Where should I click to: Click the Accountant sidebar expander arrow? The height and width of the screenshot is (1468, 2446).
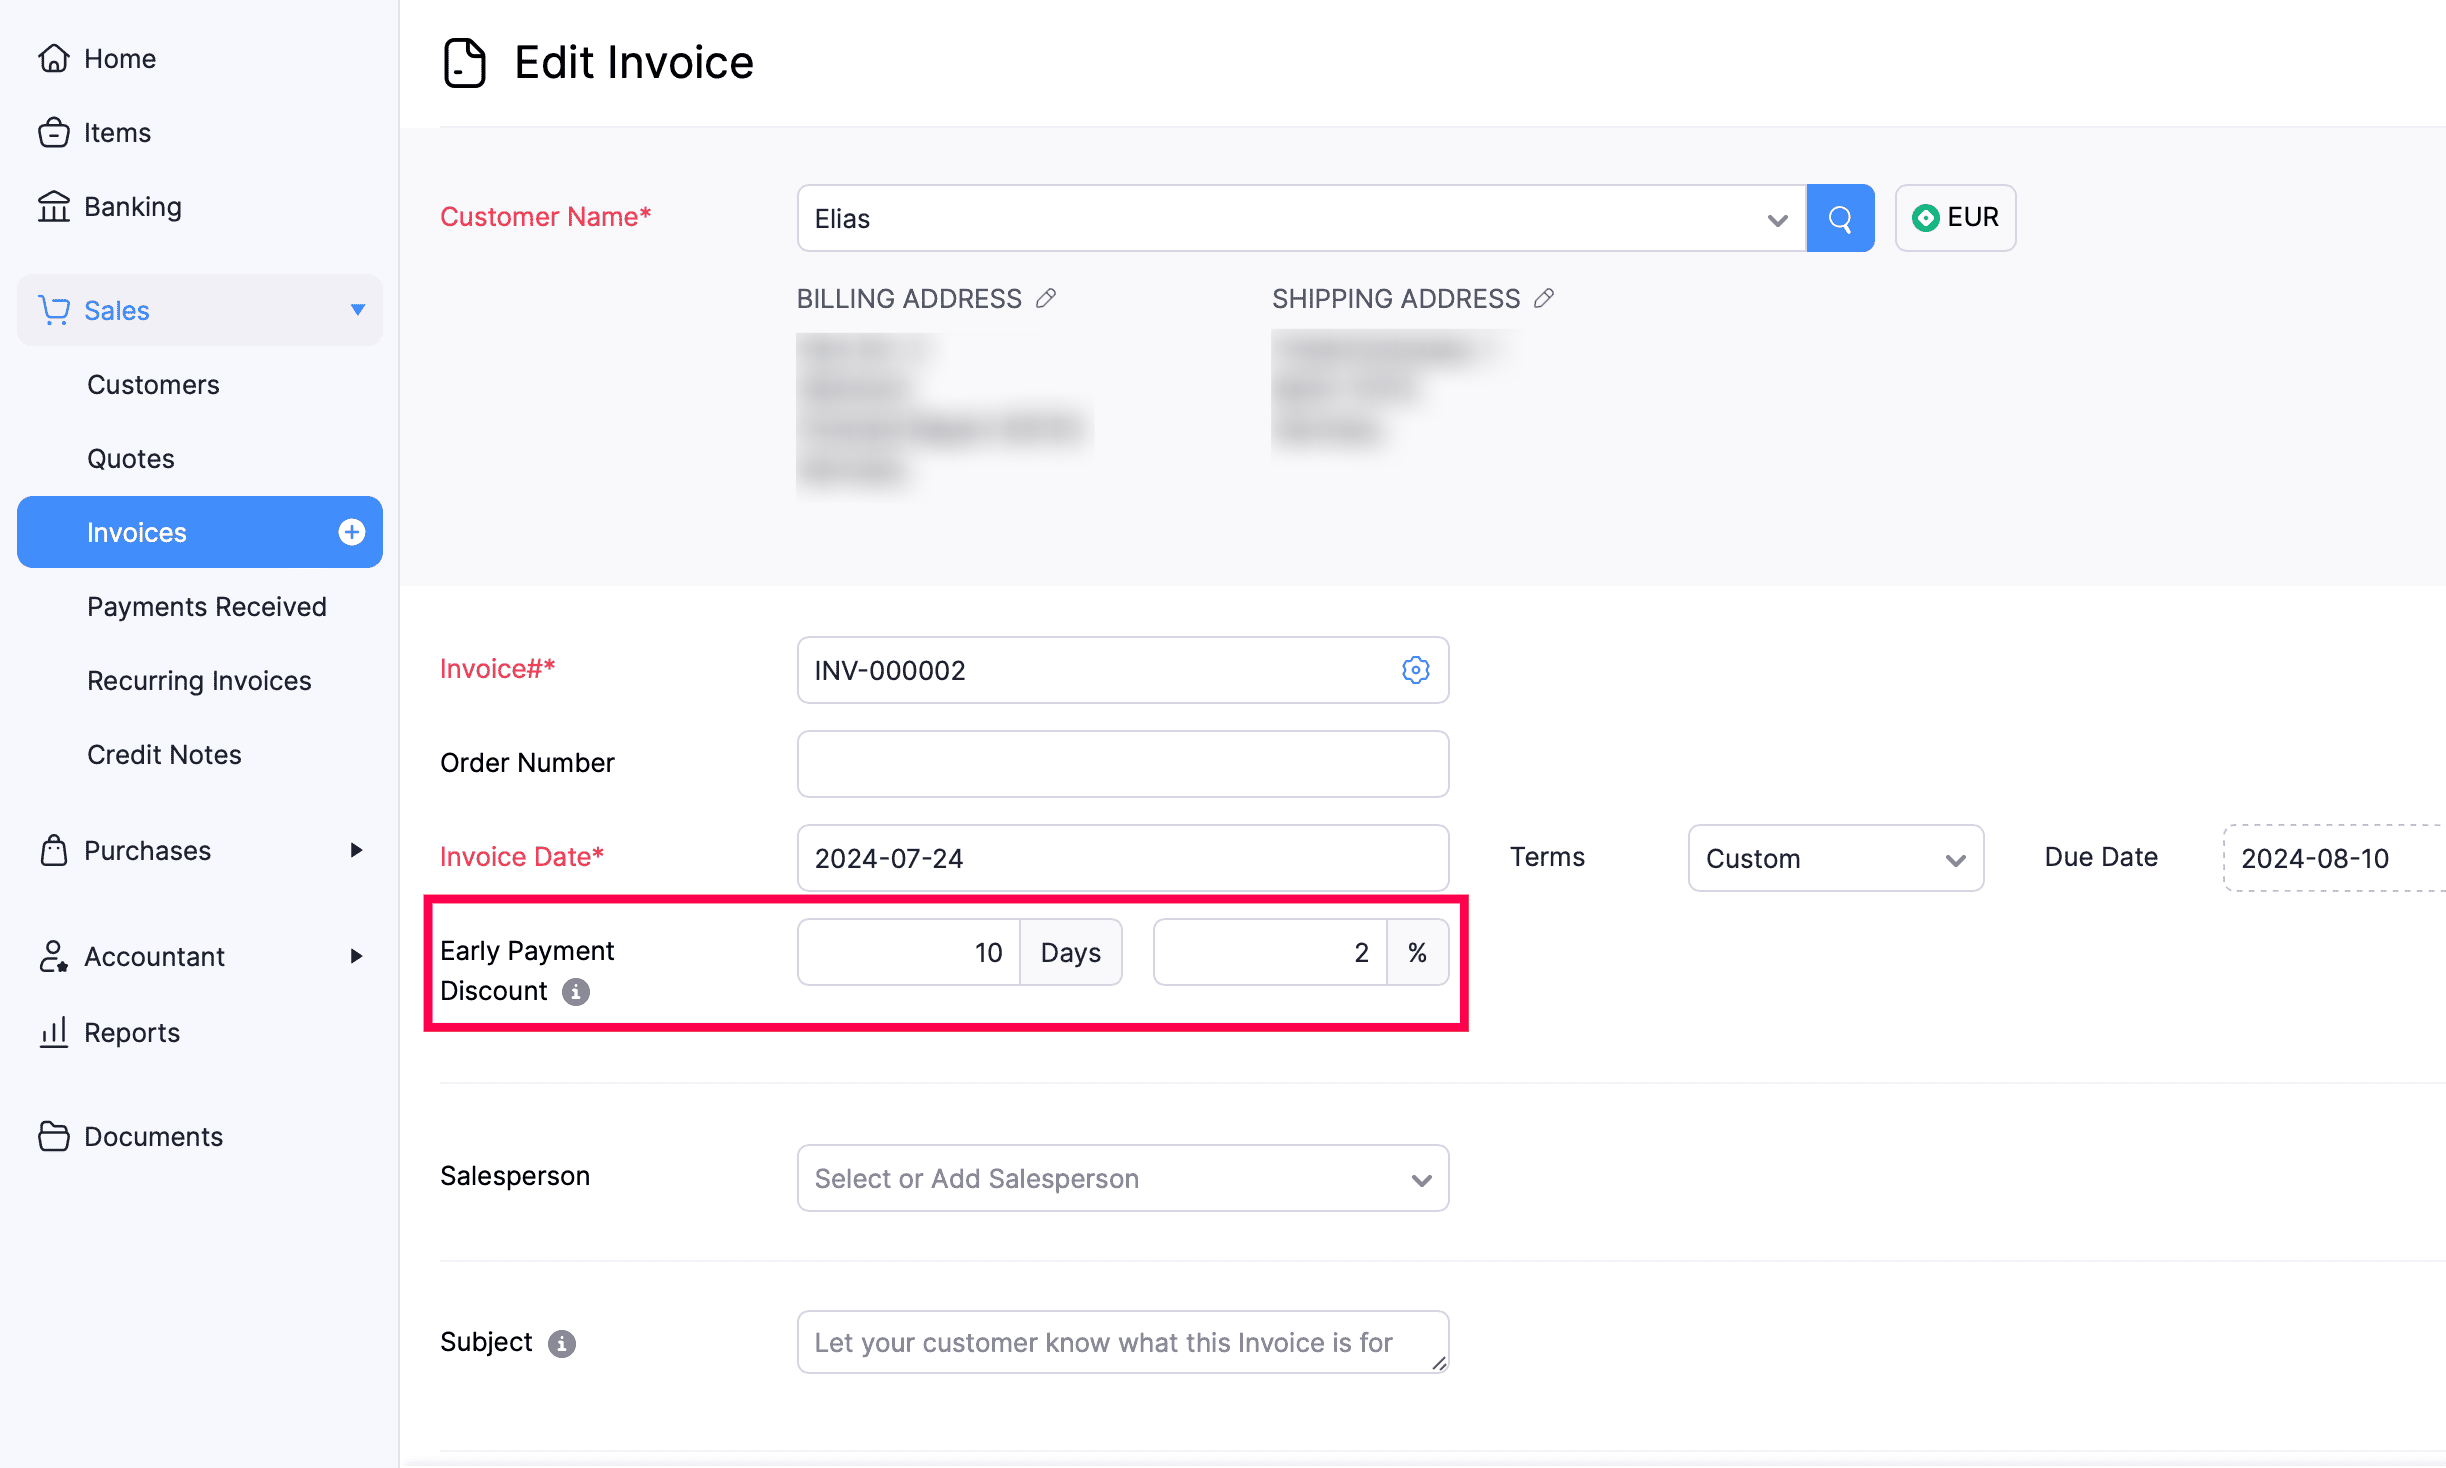[355, 956]
